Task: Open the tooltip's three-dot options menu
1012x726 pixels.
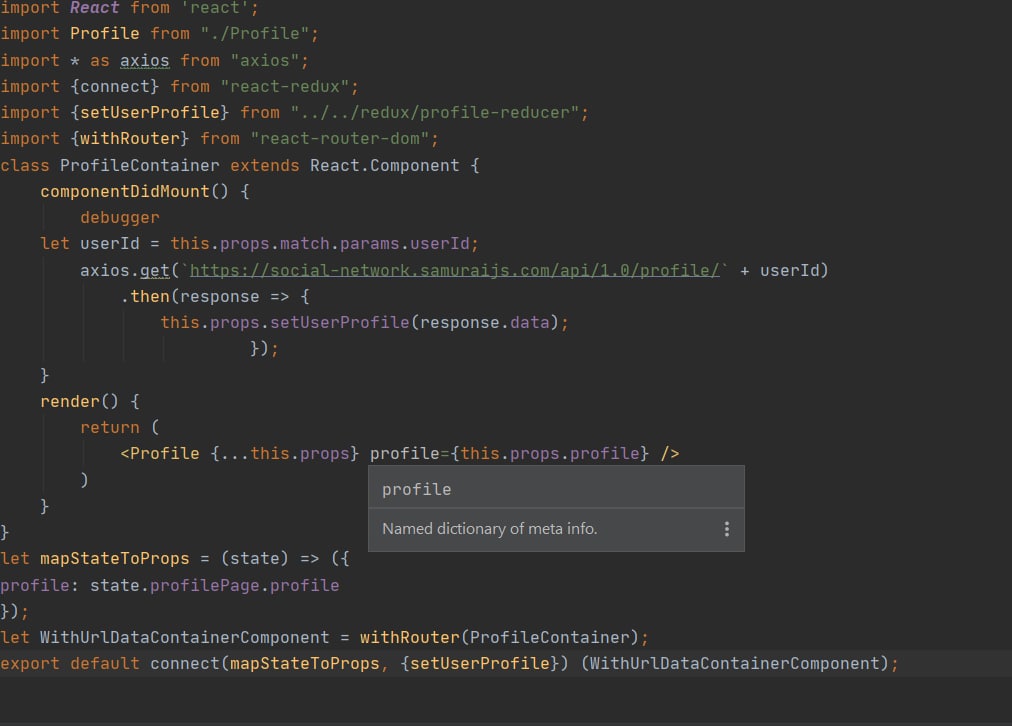Action: point(727,529)
